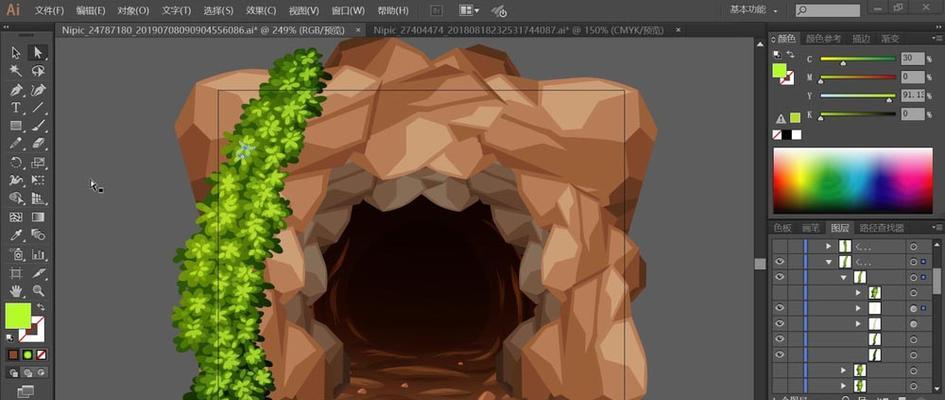Viewport: 945px width, 400px height.
Task: Hide the bottom-most visible eye sublayer
Action: click(x=780, y=354)
